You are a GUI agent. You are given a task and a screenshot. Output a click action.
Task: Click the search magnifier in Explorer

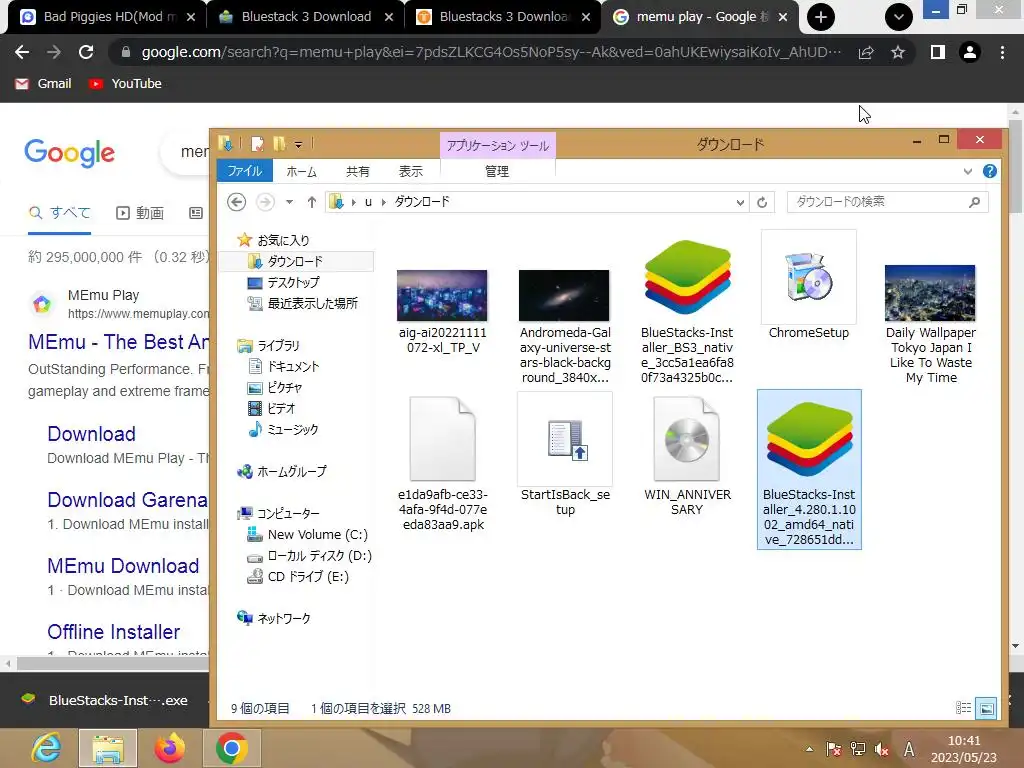[974, 202]
